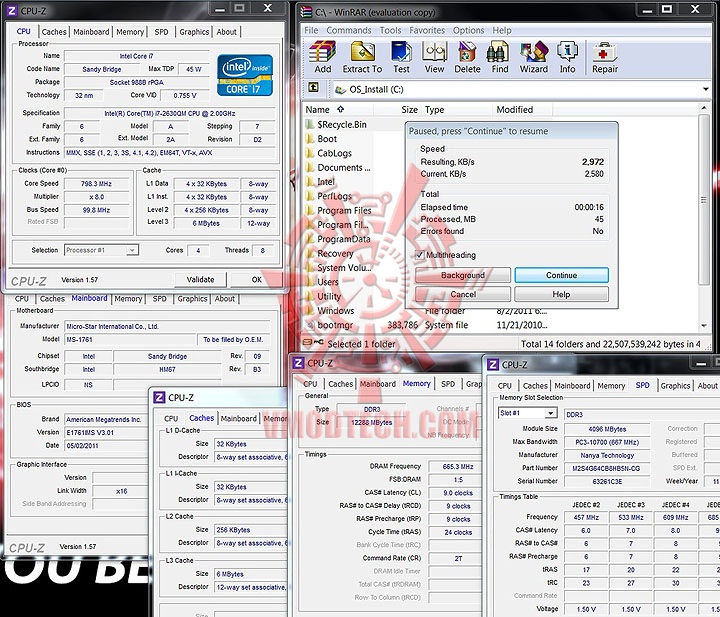
Task: Expand the OS_Install (C:) path dropdown
Action: point(706,89)
